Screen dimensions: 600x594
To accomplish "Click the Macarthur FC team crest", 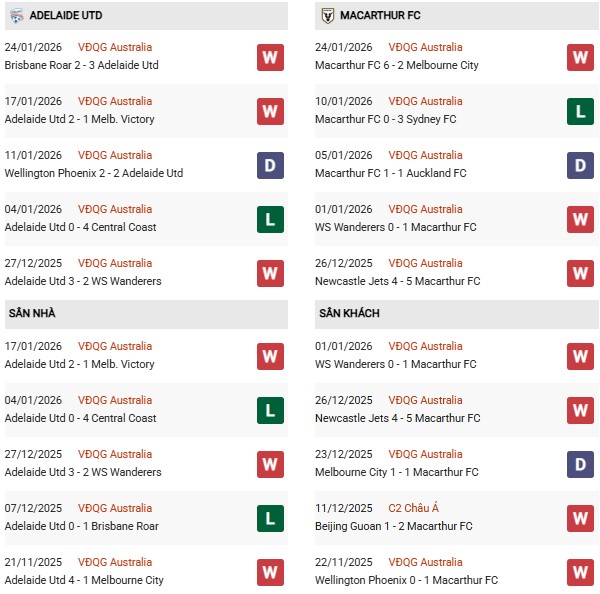I will pos(327,16).
